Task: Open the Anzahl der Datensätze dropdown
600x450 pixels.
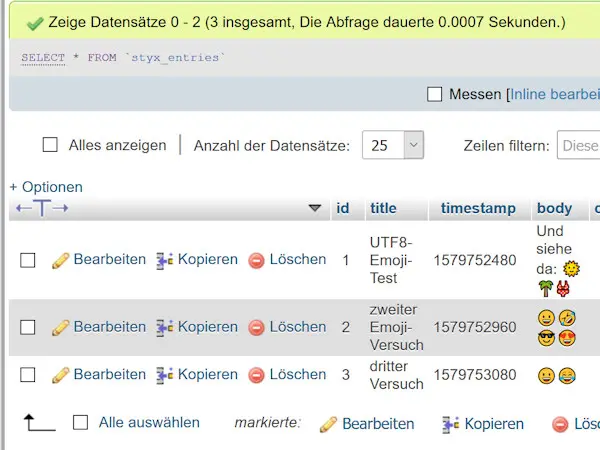Action: (x=393, y=145)
